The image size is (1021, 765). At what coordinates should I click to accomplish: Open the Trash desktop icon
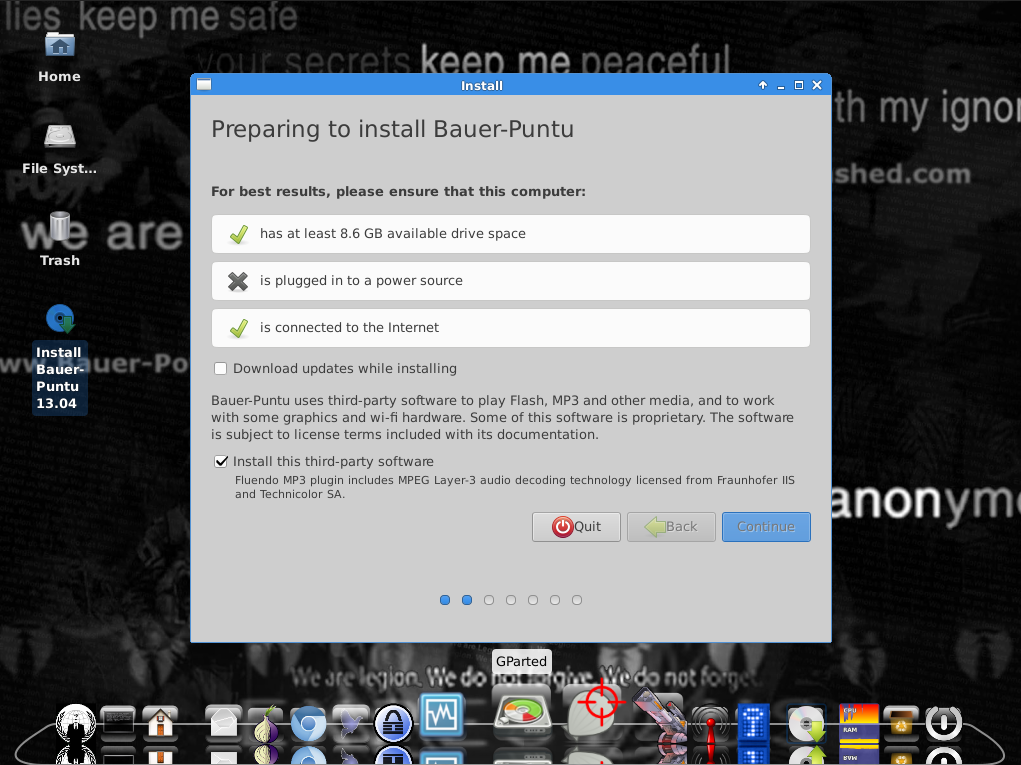[59, 240]
